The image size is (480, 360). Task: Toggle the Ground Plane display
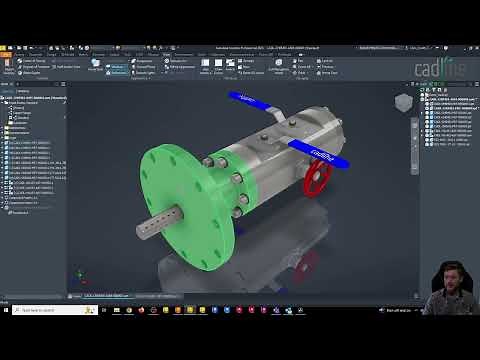pyautogui.click(x=143, y=67)
